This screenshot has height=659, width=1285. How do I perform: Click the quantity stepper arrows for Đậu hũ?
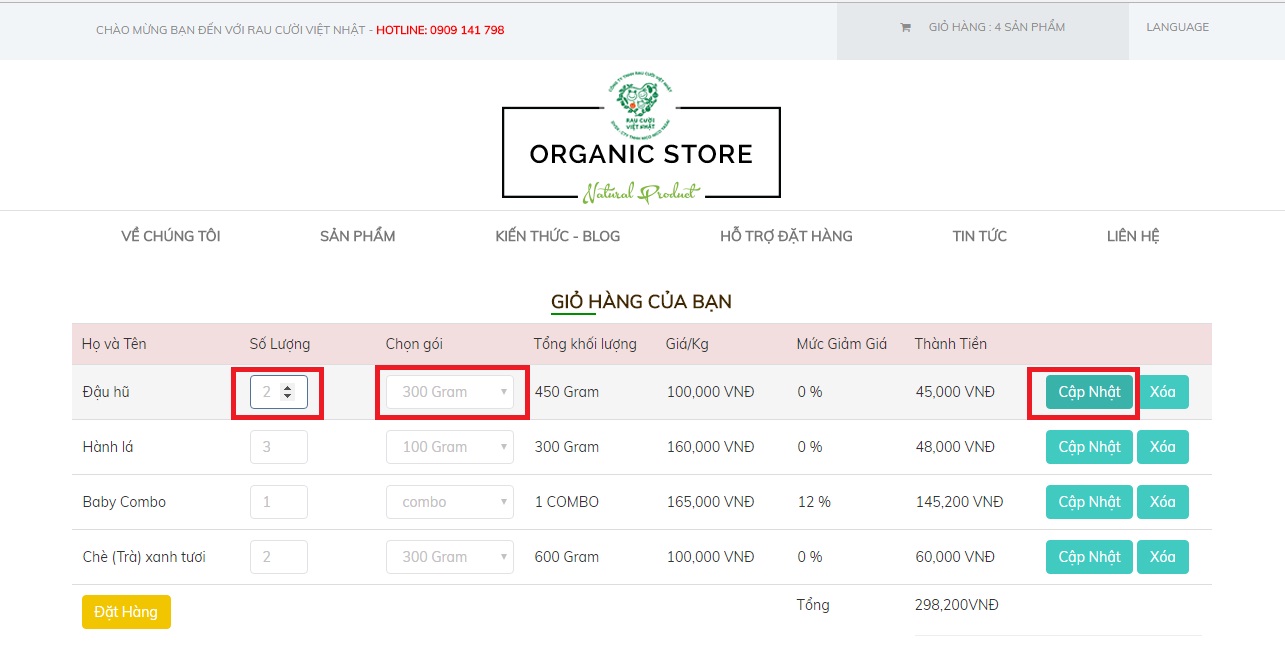click(288, 392)
